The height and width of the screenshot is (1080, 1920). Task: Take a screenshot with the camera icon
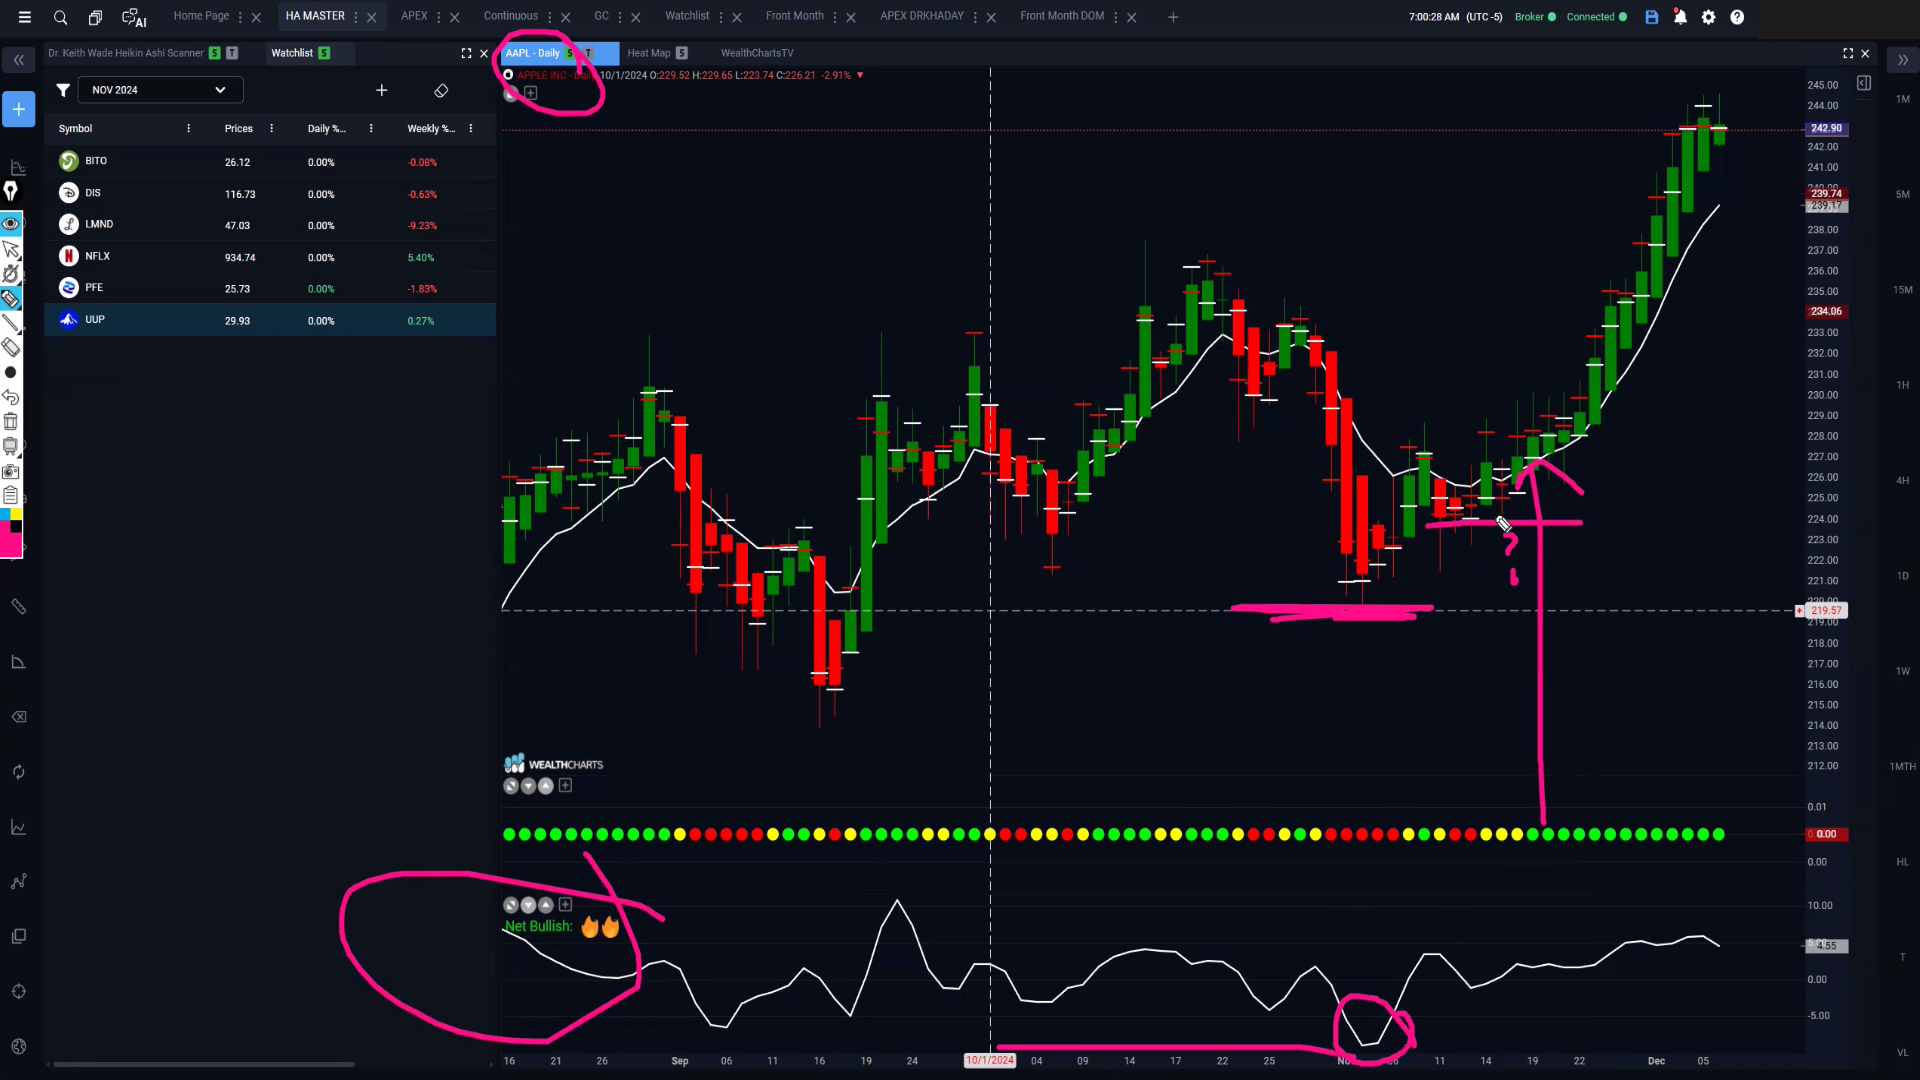click(x=11, y=471)
